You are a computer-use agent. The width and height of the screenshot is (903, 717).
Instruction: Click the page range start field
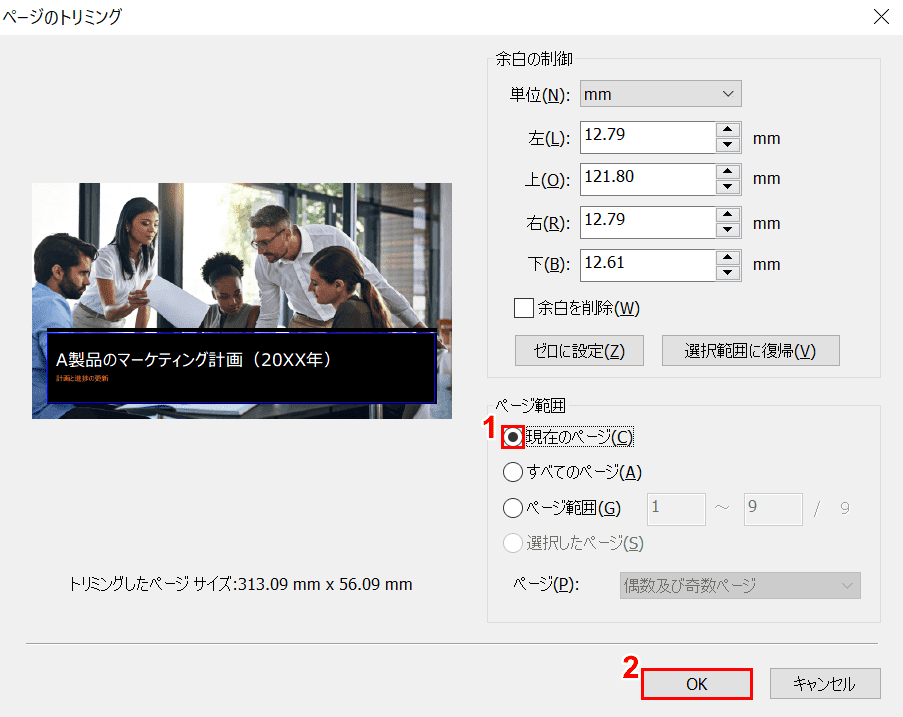(676, 509)
